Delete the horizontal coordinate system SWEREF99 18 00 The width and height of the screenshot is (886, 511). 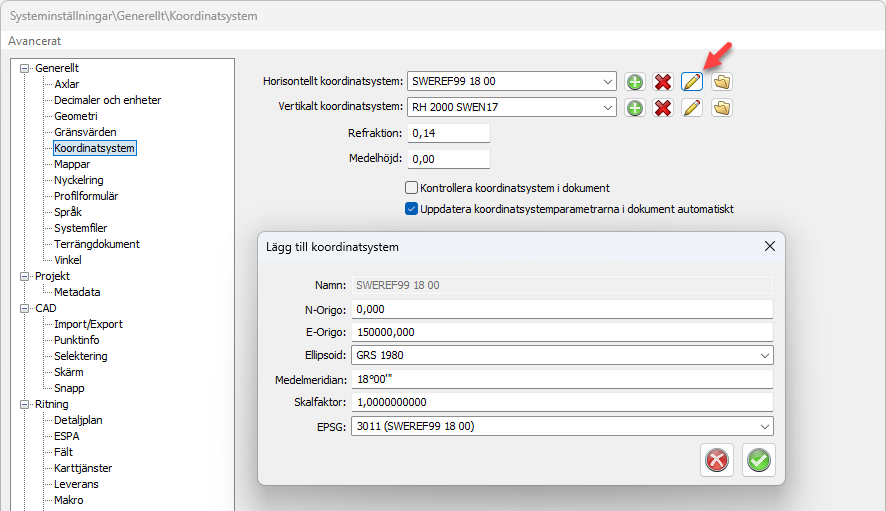point(662,82)
